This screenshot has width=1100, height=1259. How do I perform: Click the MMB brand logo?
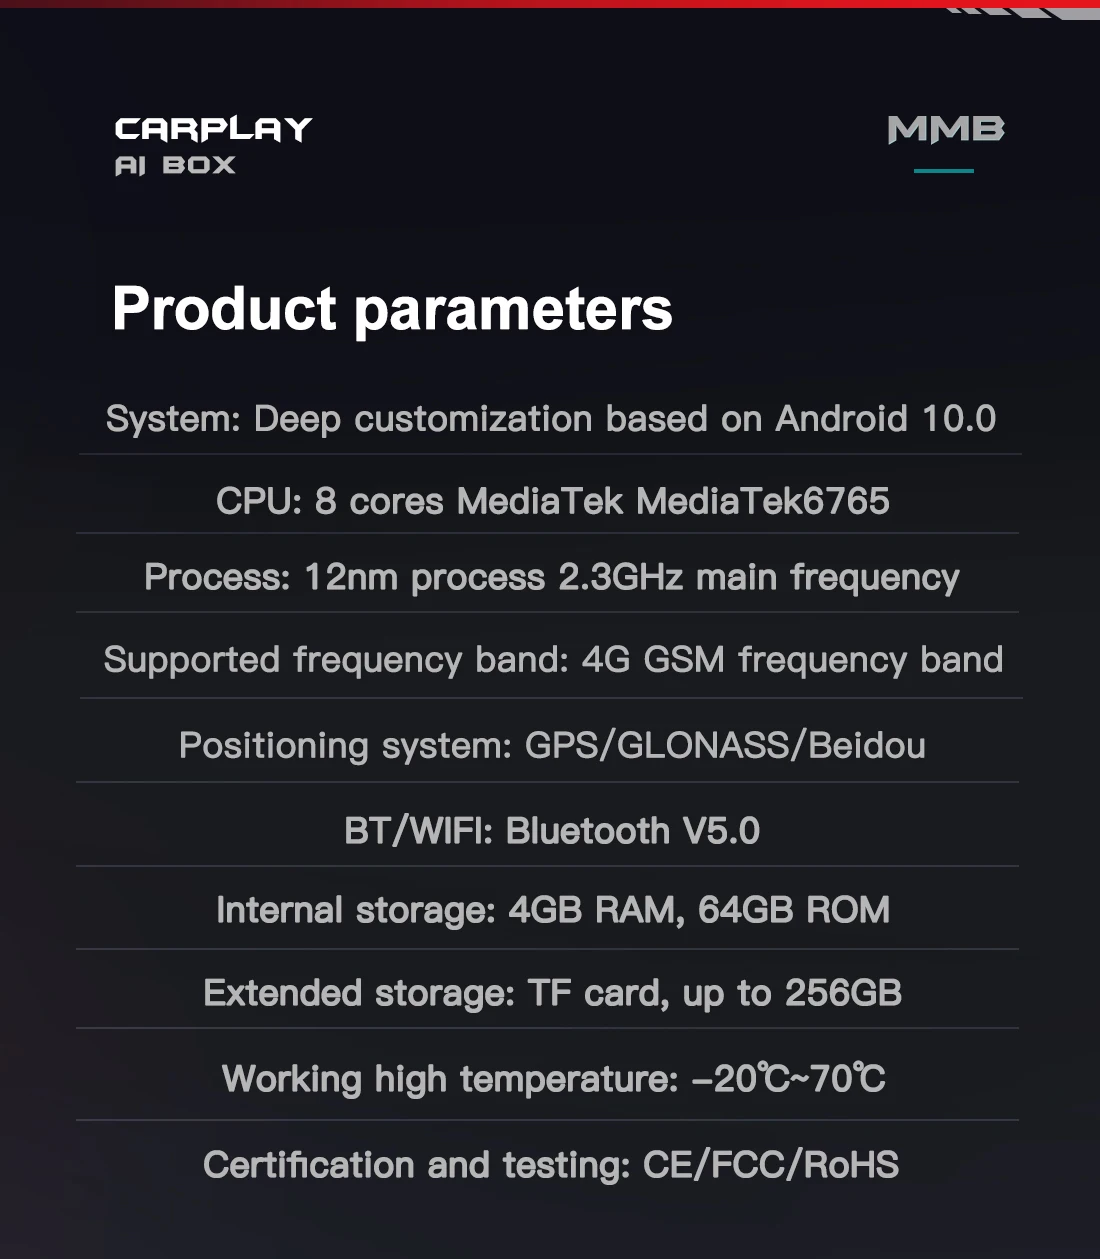(945, 130)
